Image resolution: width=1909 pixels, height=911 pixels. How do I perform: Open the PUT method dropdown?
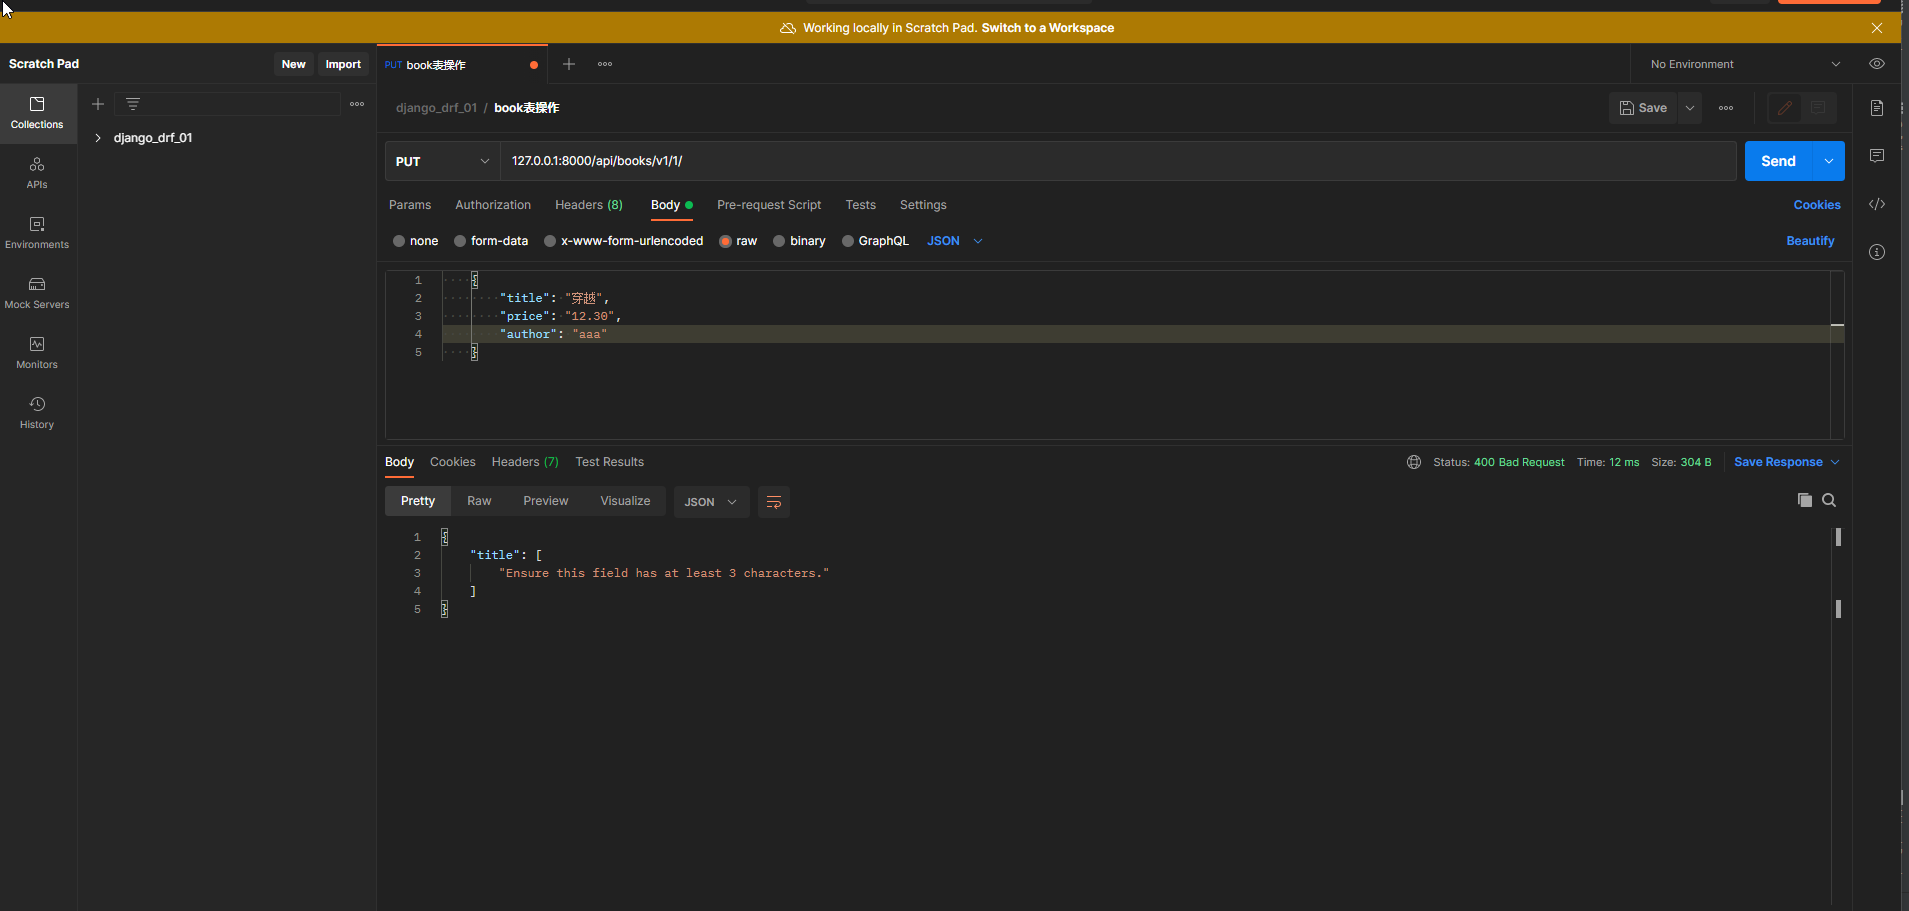(x=442, y=161)
